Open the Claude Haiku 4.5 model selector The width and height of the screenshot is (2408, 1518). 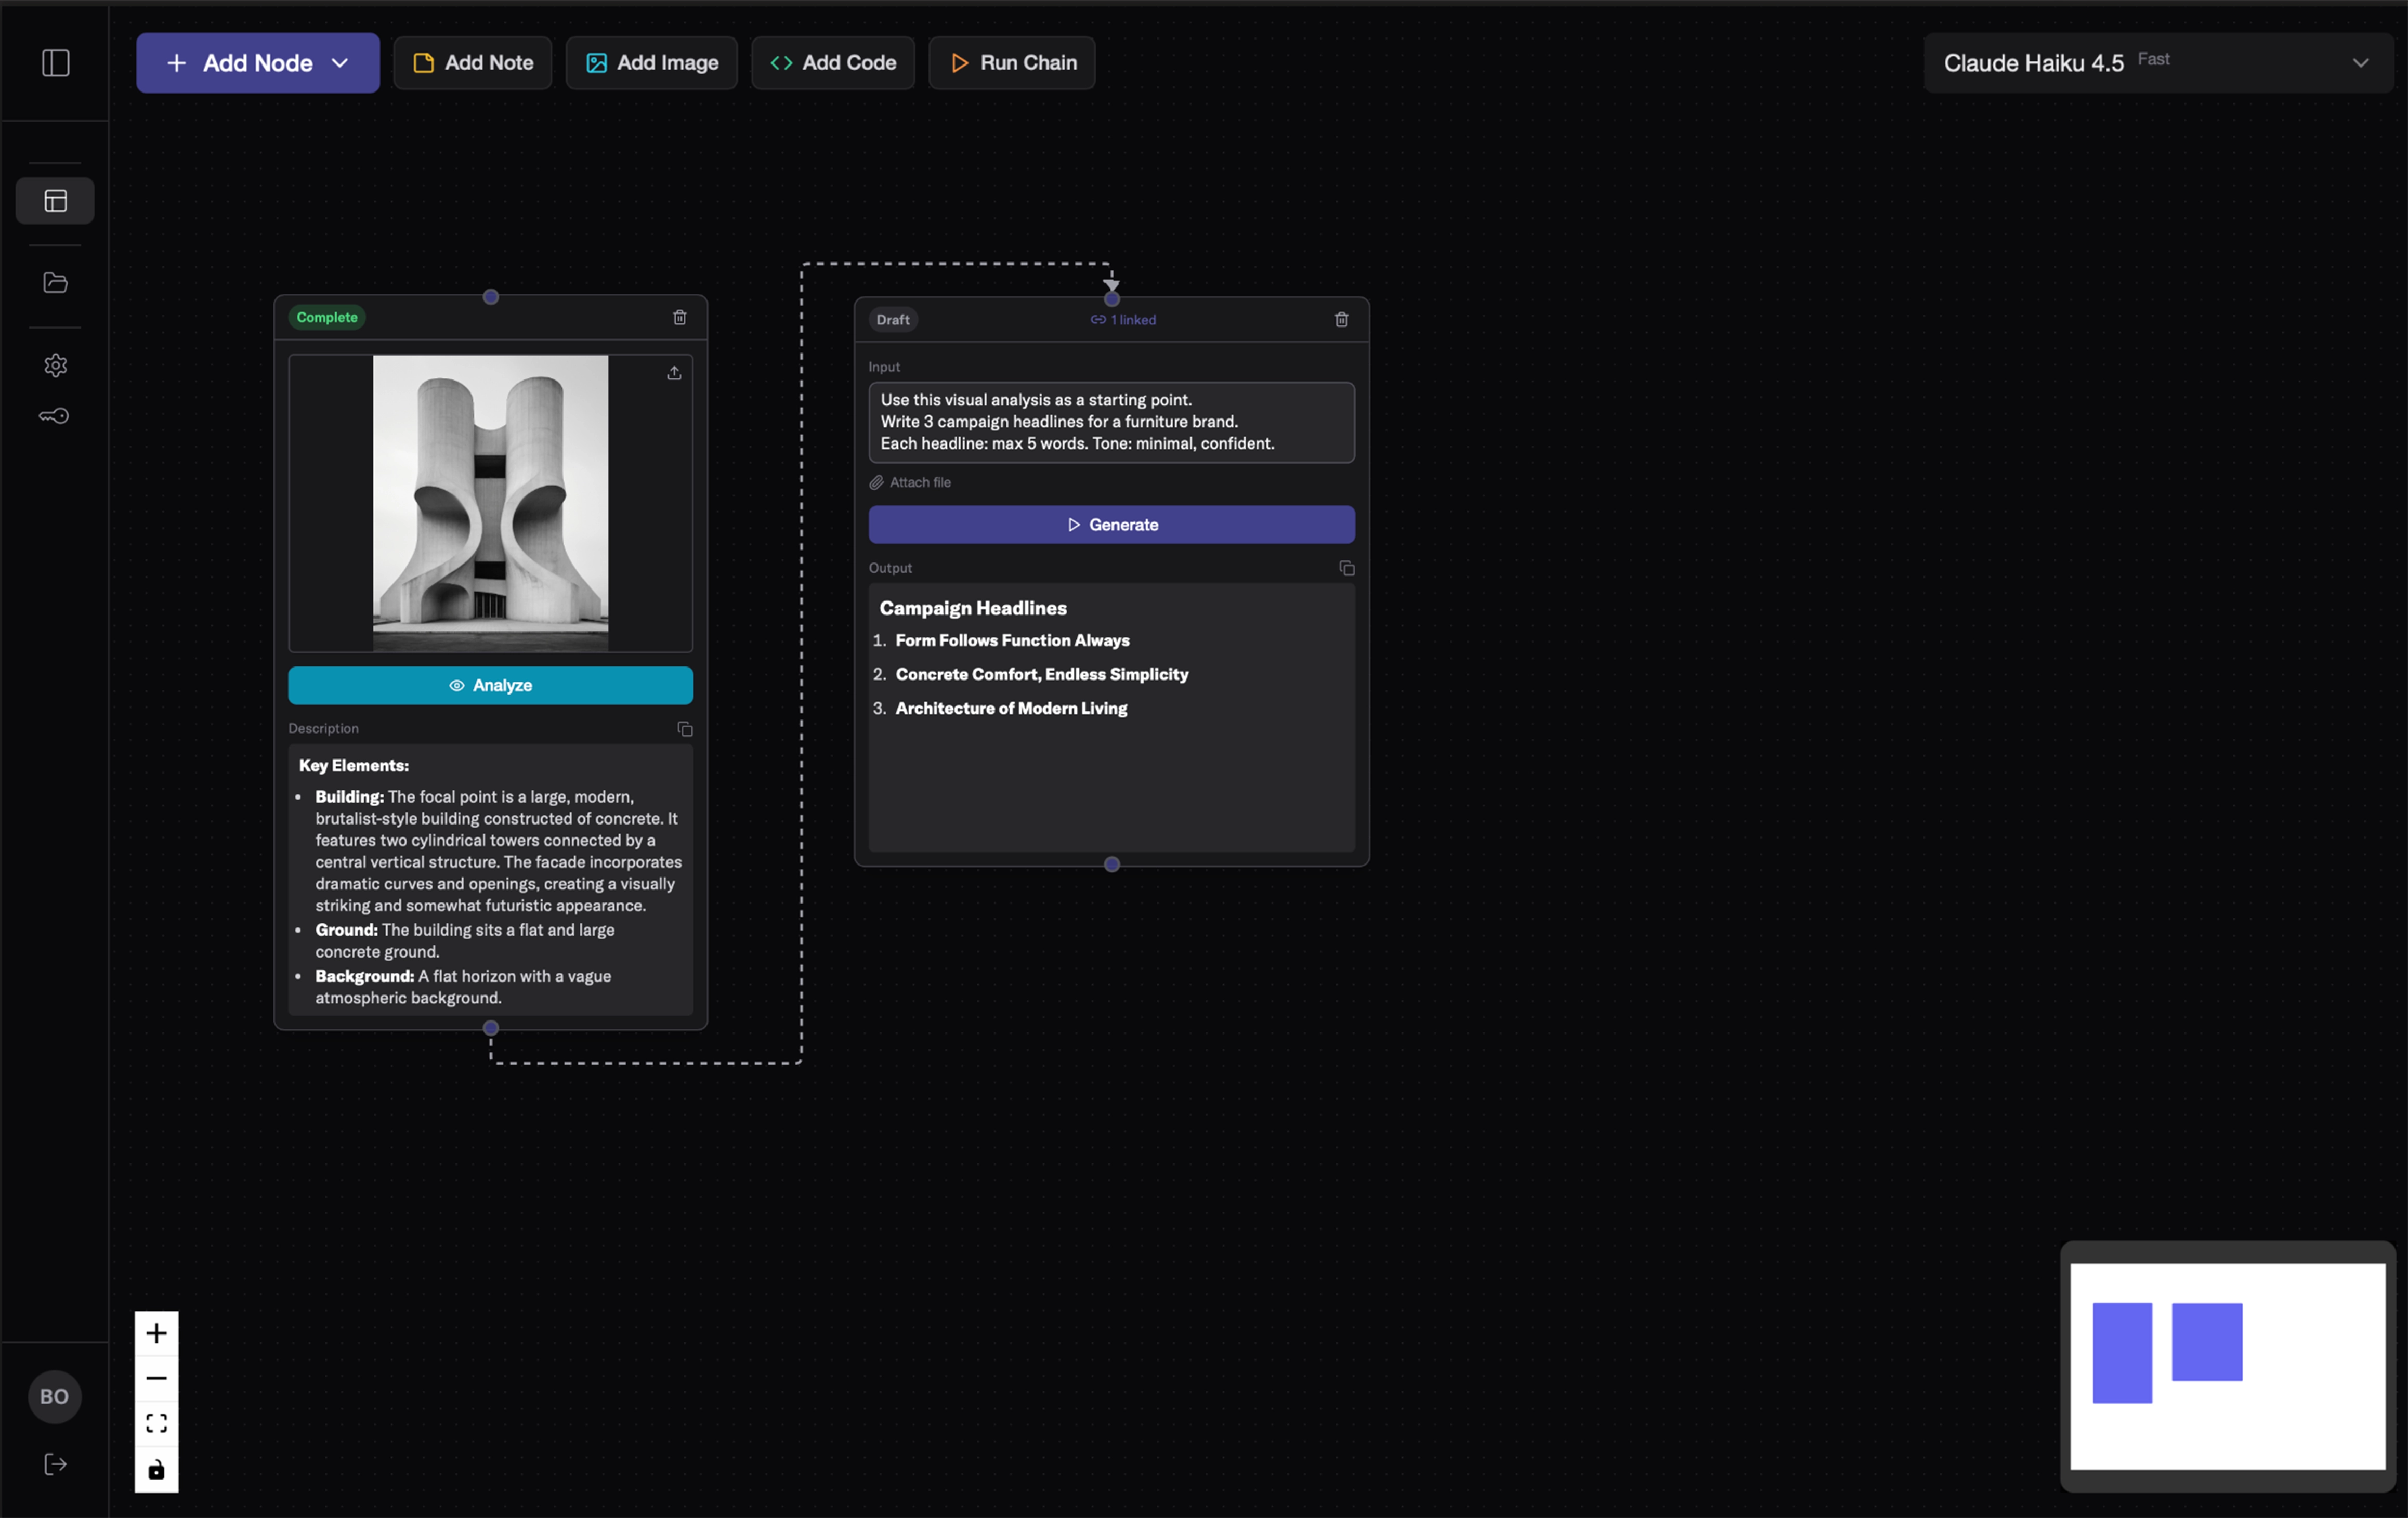tap(2157, 63)
